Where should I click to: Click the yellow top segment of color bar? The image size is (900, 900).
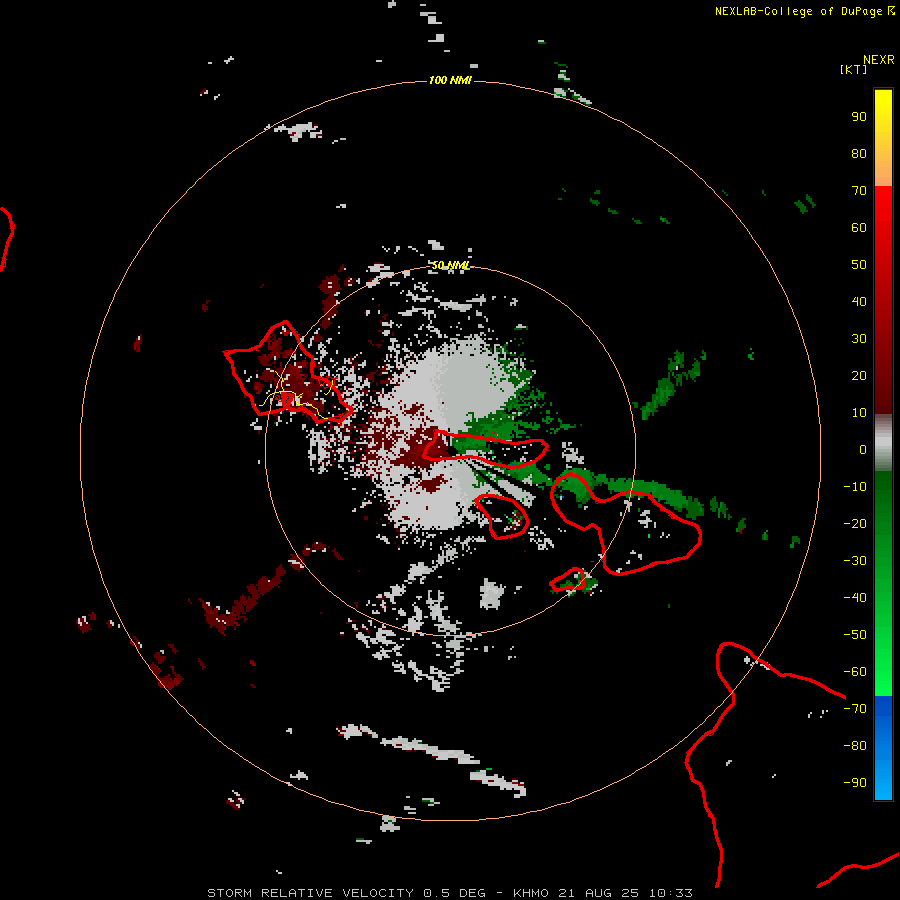click(x=883, y=138)
